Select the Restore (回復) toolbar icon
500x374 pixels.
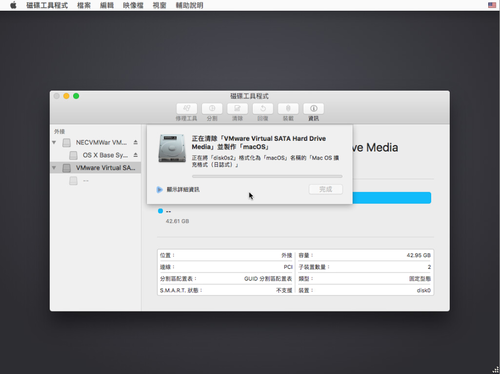263,108
